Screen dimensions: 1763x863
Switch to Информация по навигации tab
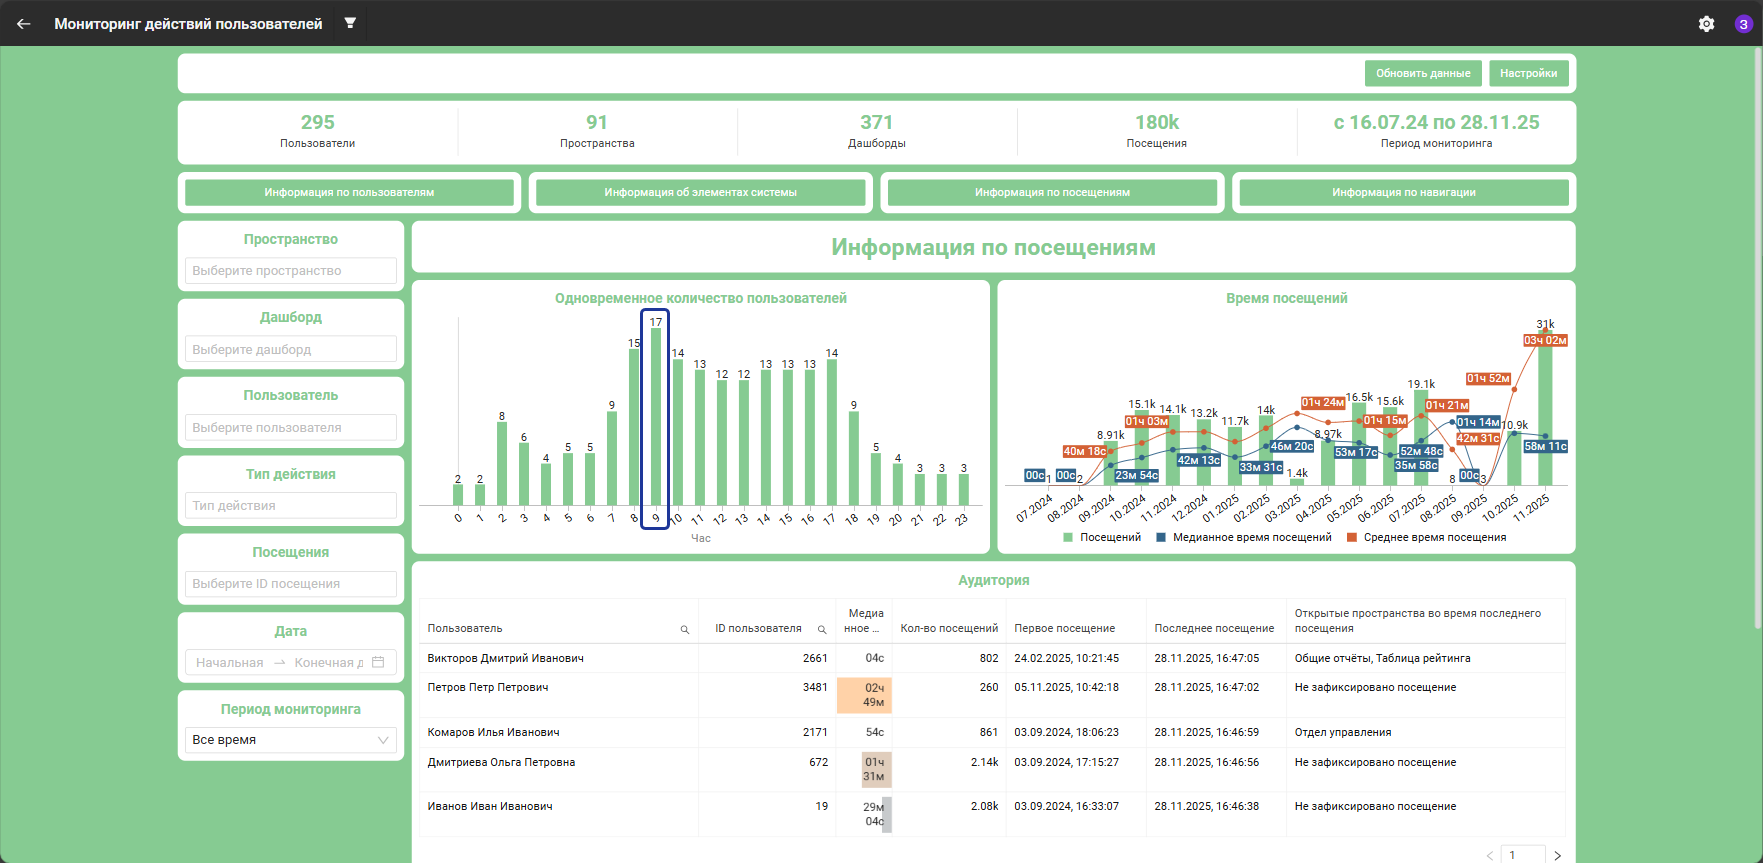click(x=1404, y=193)
